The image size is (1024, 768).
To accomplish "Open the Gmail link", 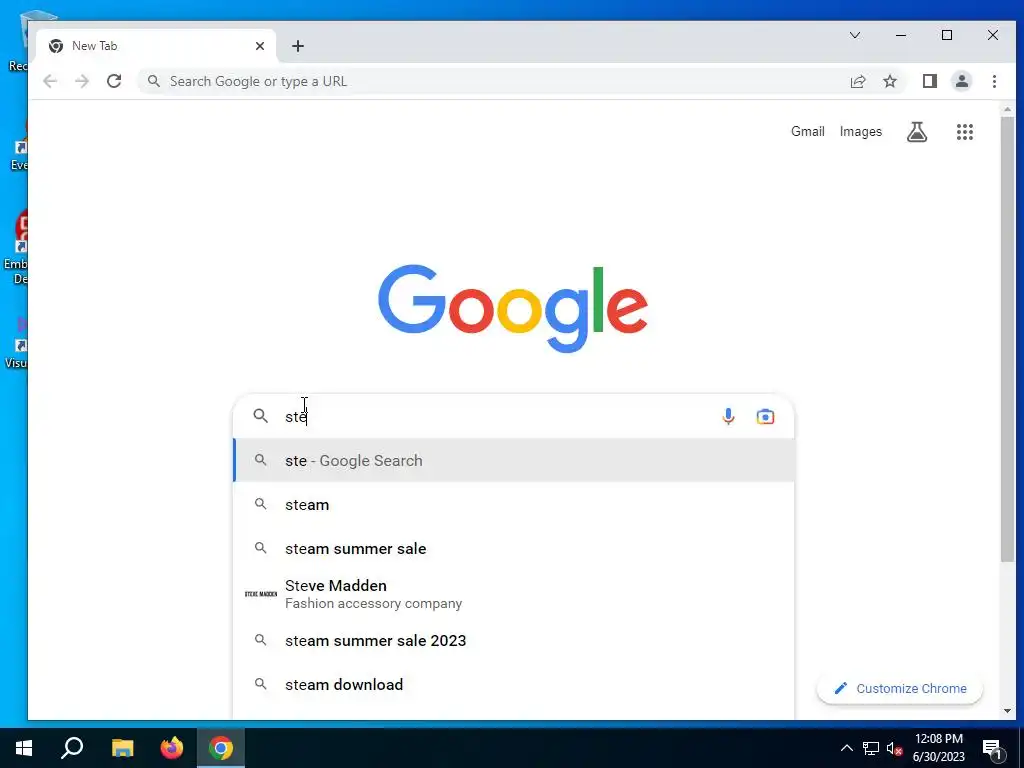I will (x=808, y=131).
